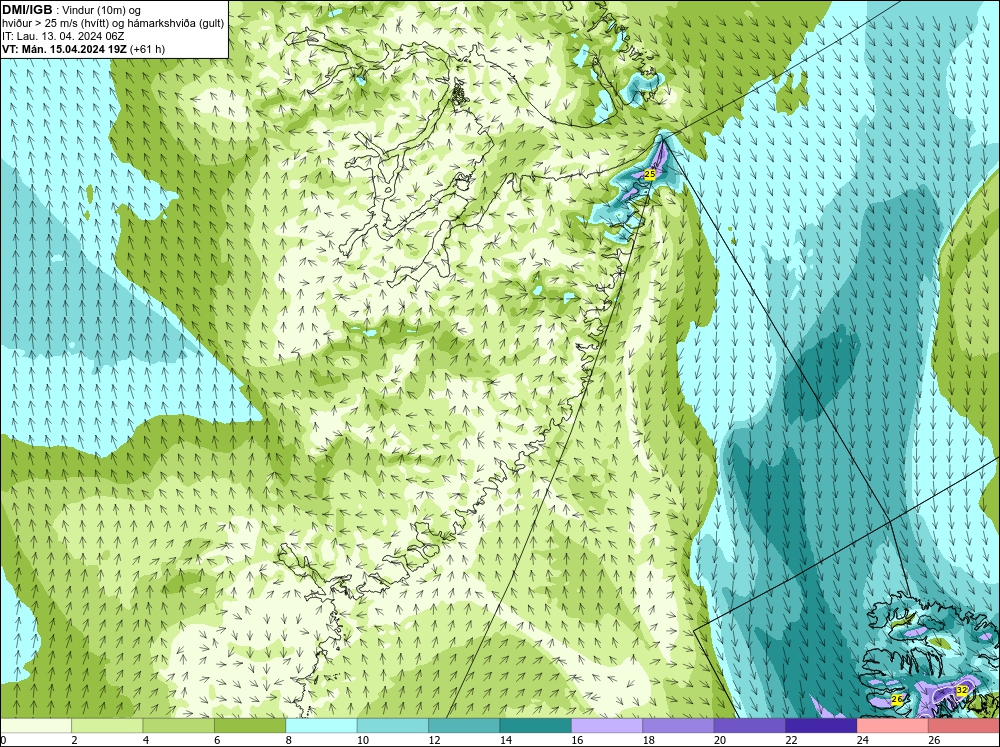Click the 'IT: Lau. 13. 04. 2024 06Z' line

[62, 36]
